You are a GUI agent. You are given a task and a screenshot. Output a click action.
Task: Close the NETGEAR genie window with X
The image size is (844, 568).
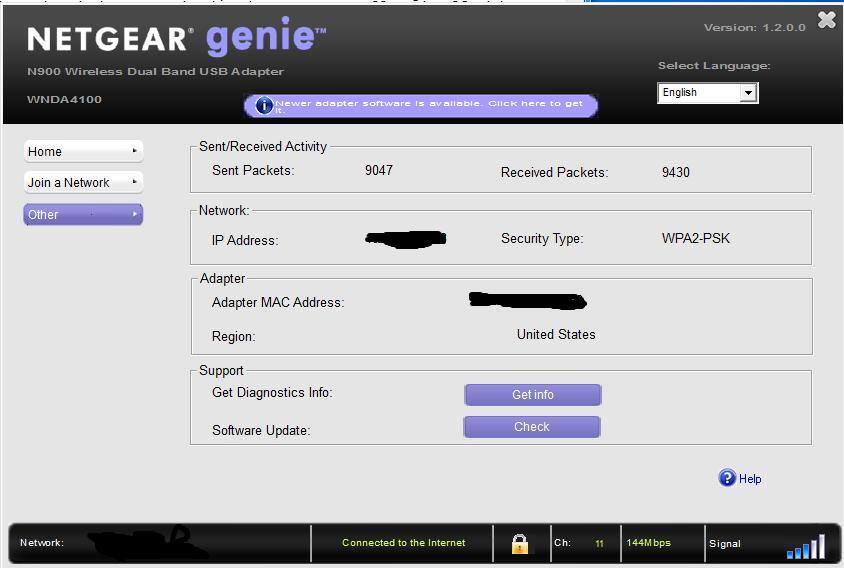[826, 20]
